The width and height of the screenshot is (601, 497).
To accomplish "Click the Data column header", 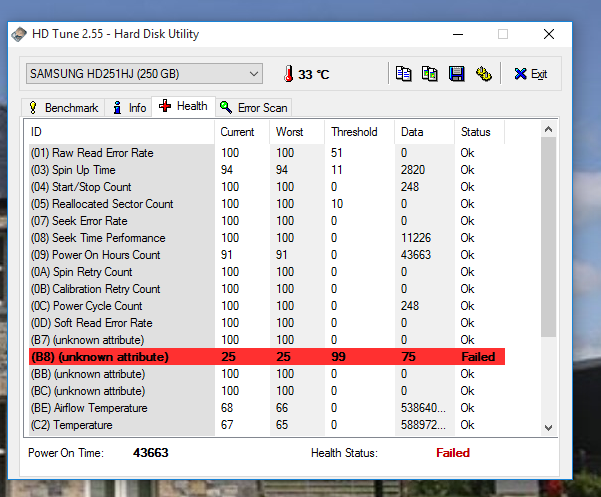I will 425,132.
